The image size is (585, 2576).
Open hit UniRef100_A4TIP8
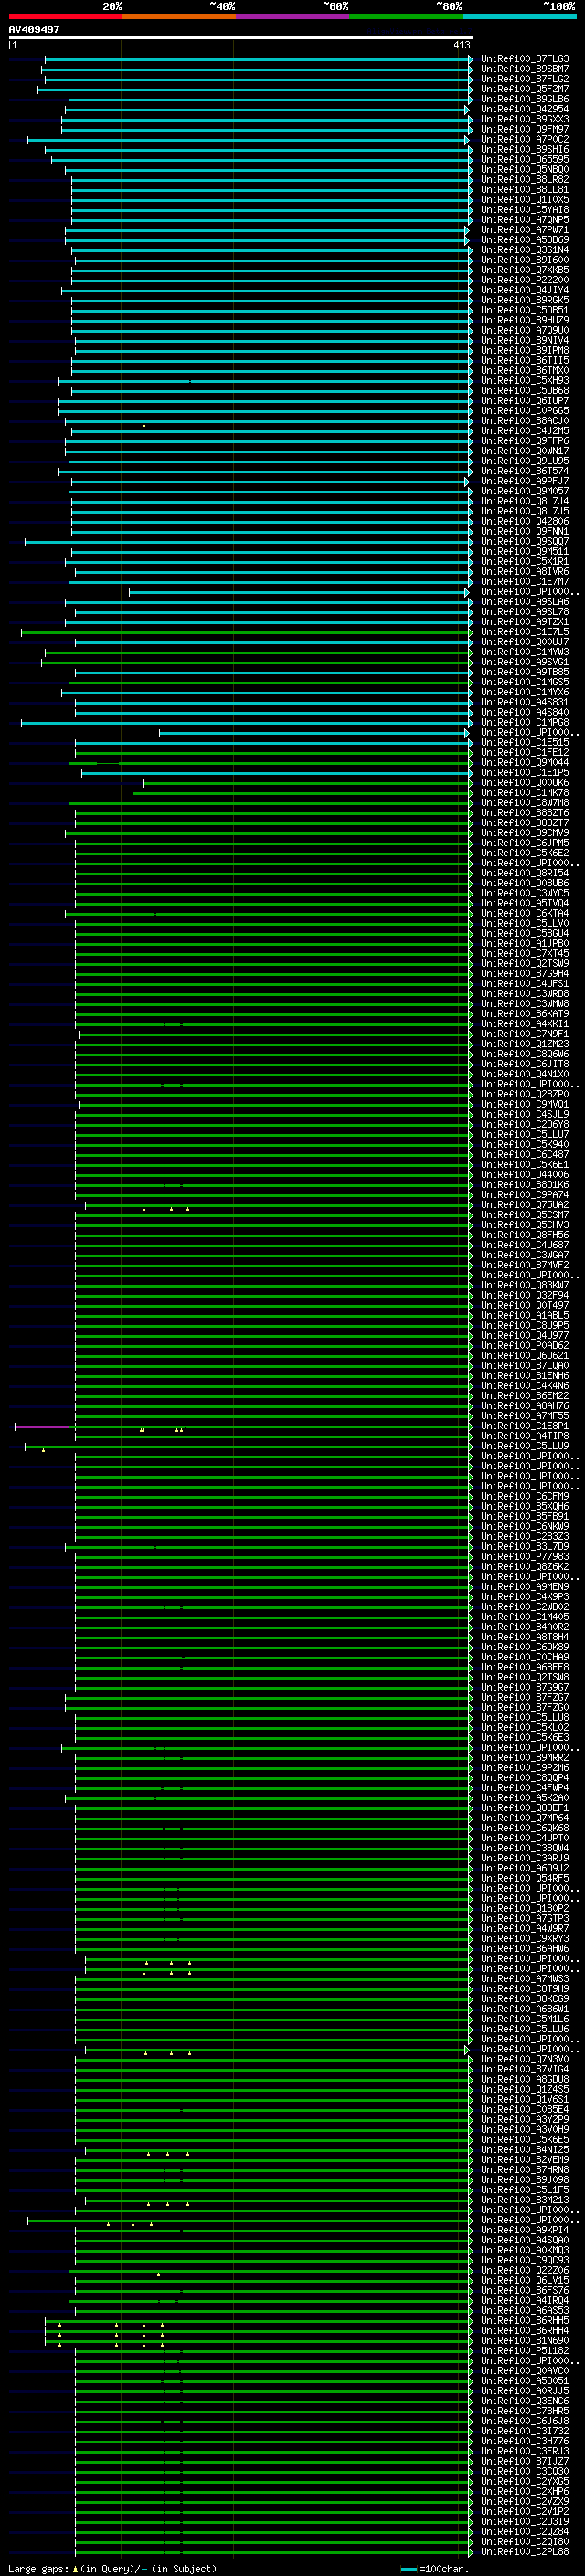point(525,1436)
